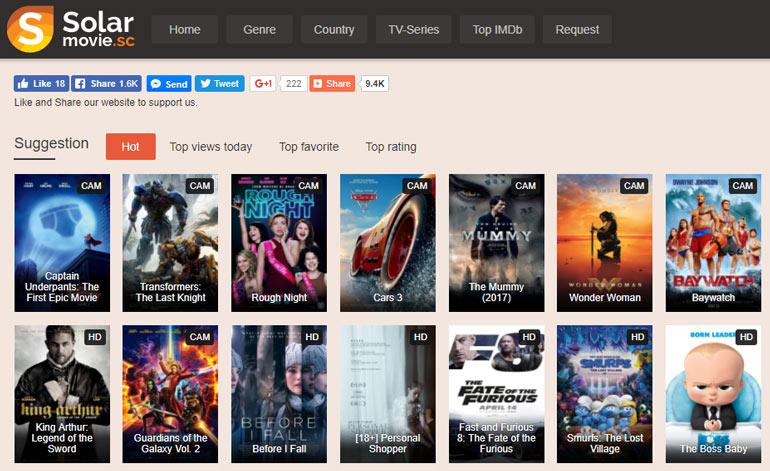The width and height of the screenshot is (770, 471).
Task: Click the orange Share plus button
Action: pyautogui.click(x=332, y=84)
